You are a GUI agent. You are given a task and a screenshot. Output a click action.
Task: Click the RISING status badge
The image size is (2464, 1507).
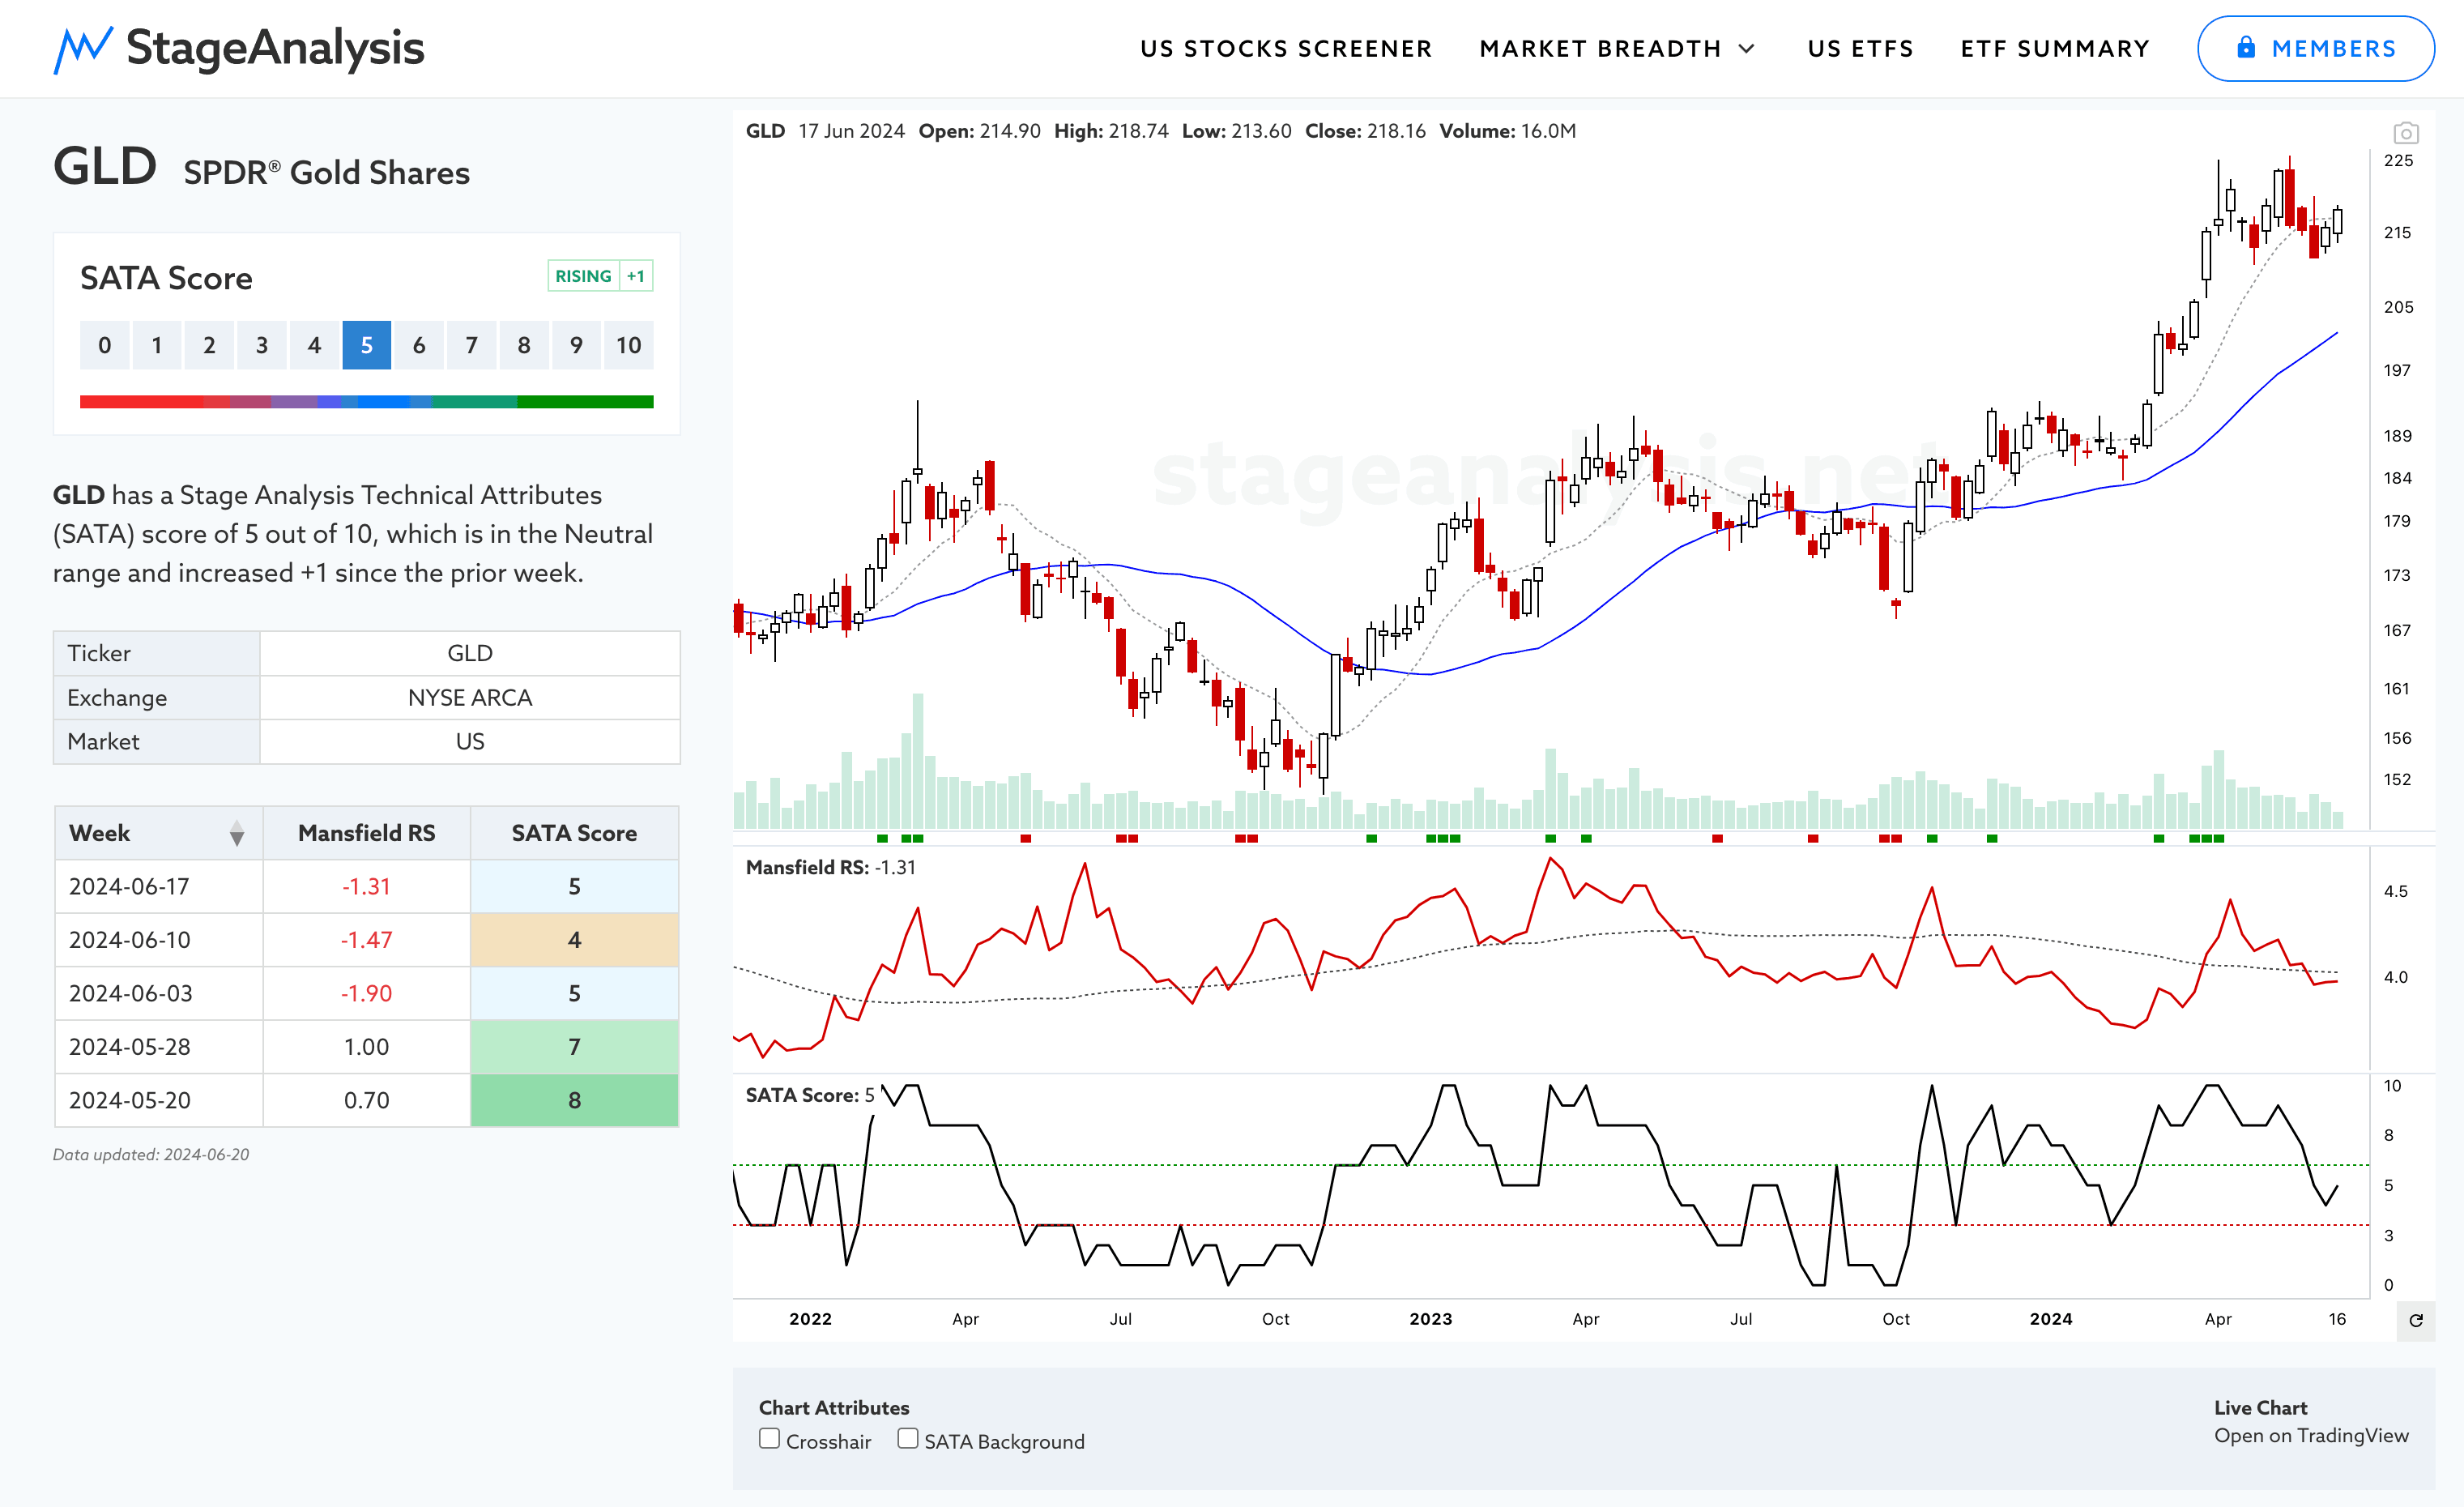pyautogui.click(x=583, y=276)
